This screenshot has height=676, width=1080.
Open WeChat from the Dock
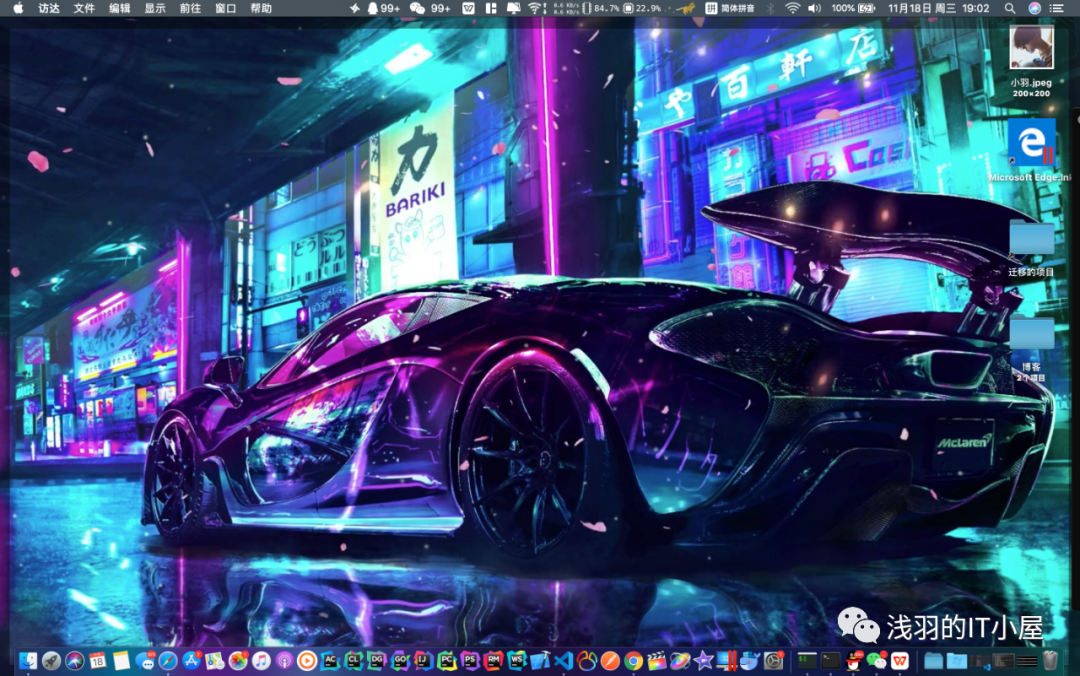point(877,661)
